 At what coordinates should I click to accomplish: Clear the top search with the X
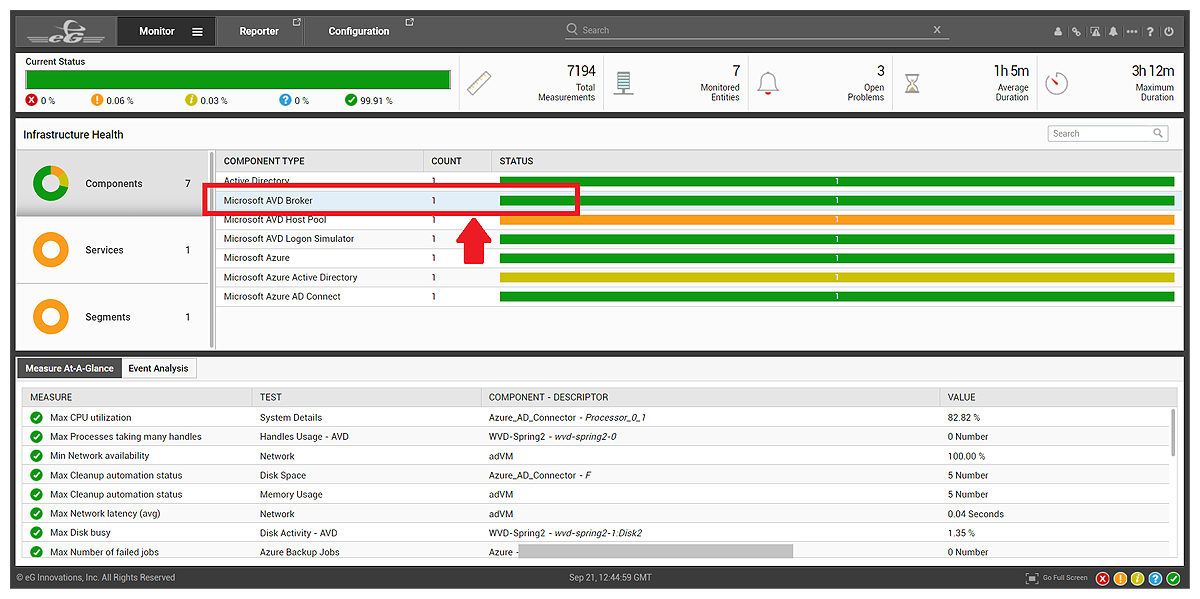(937, 30)
